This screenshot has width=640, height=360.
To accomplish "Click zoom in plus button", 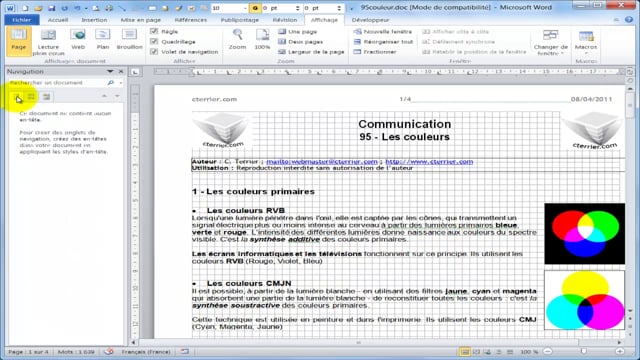I will (x=620, y=351).
